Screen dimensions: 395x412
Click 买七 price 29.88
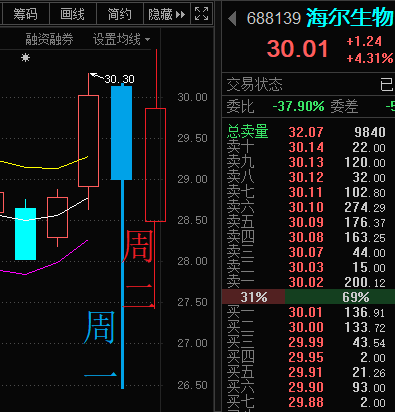point(306,402)
